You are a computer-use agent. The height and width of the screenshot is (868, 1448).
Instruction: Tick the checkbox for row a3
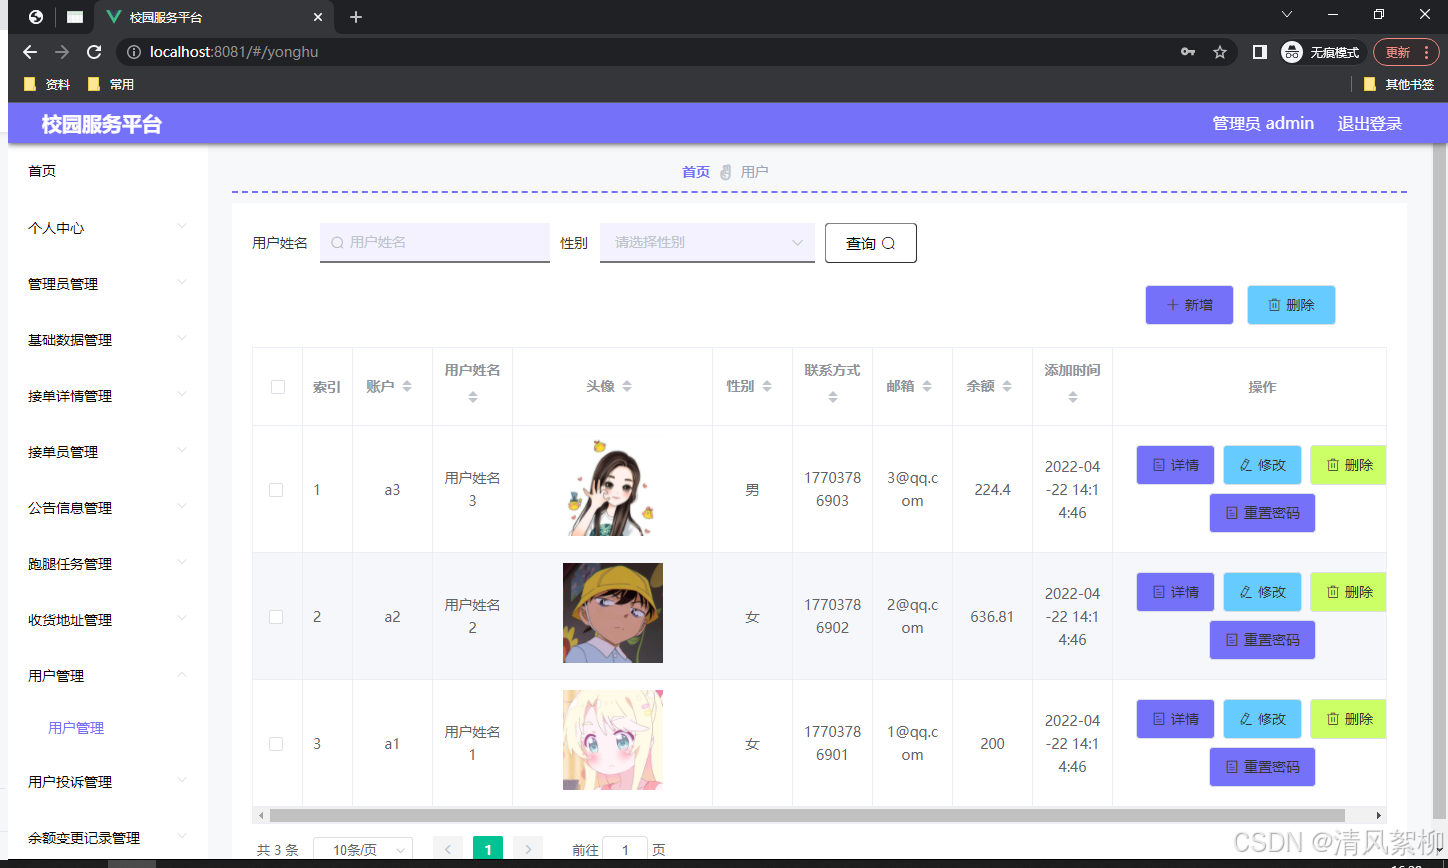276,490
